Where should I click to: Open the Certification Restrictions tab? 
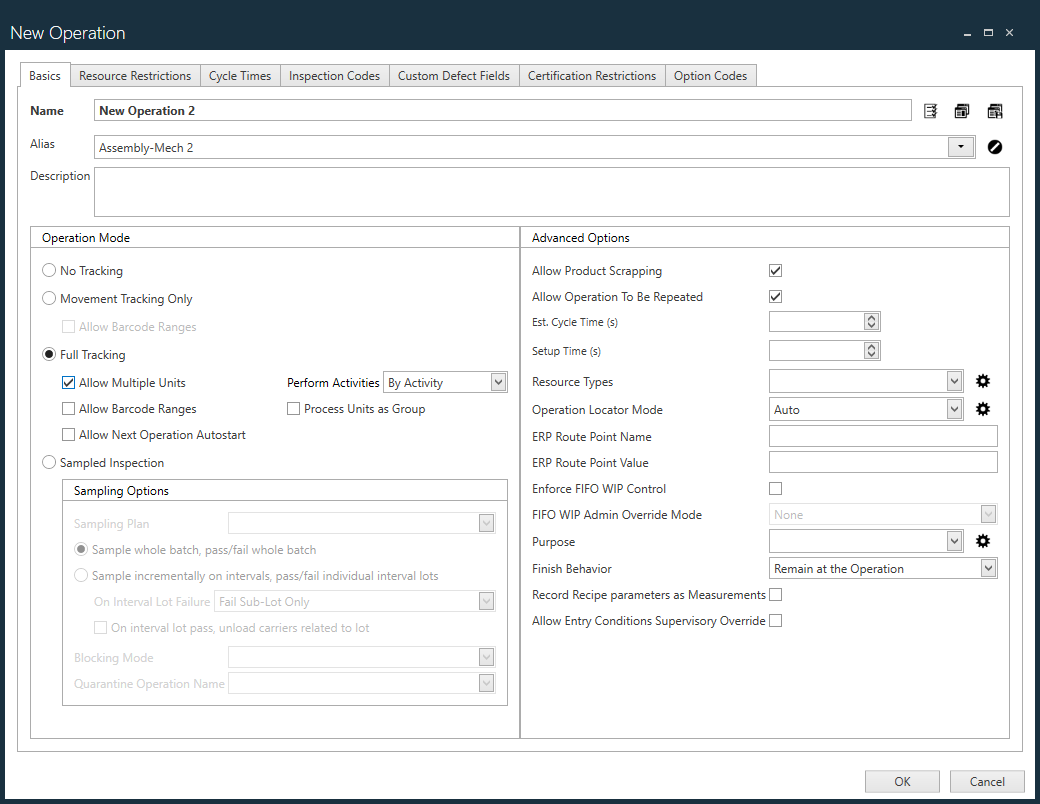tap(591, 75)
